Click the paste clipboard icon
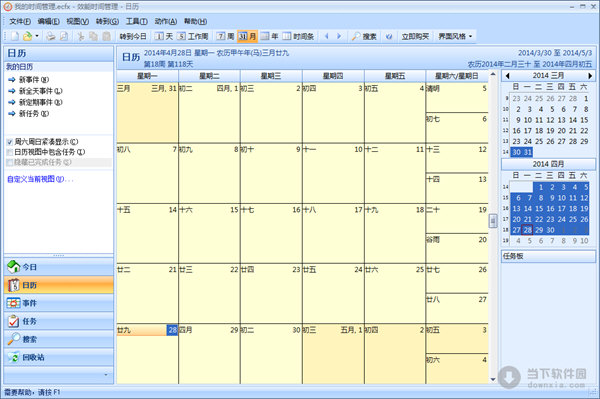Image resolution: width=600 pixels, height=399 pixels. (x=107, y=36)
